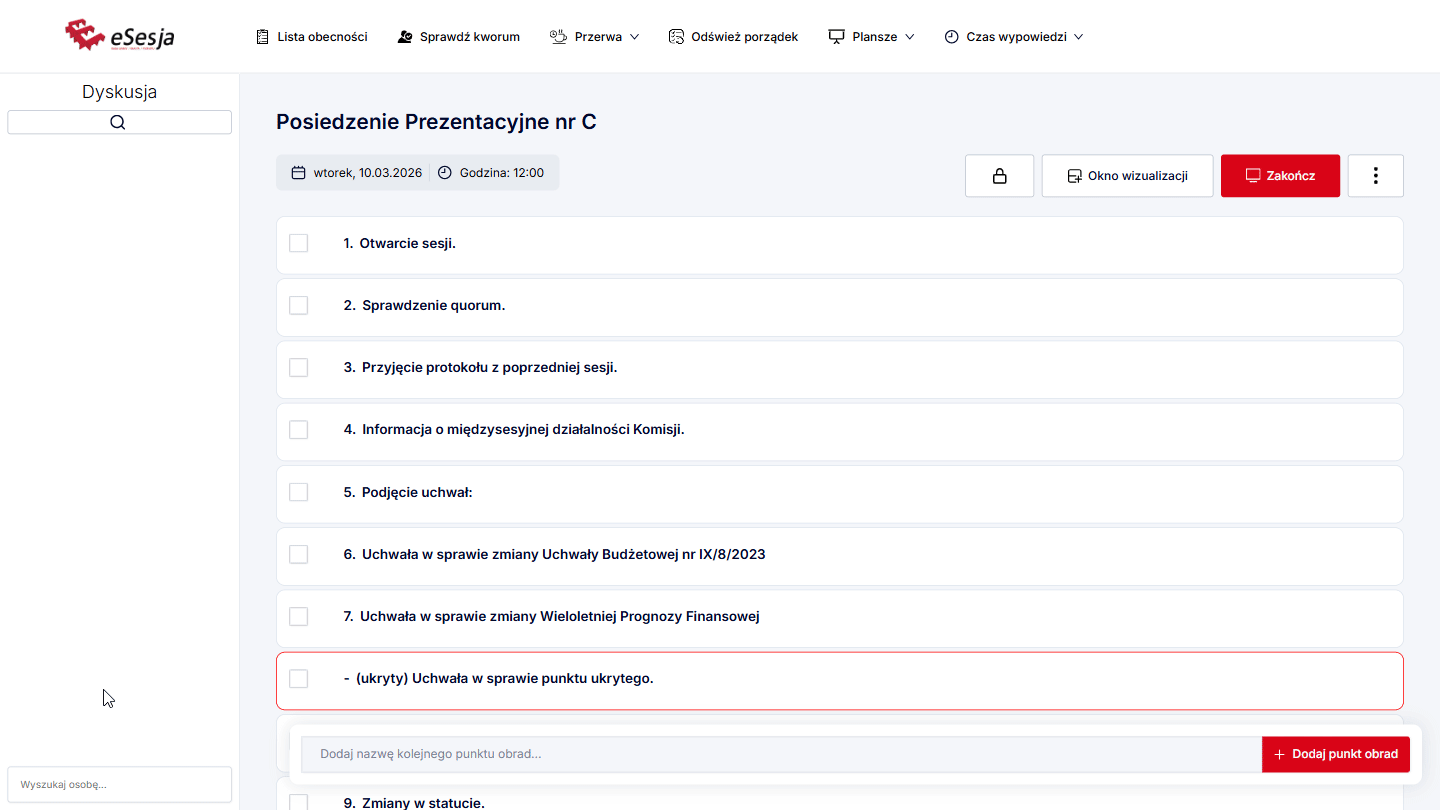Tick the checkbox for Sprawdzenie quorum

(x=299, y=305)
